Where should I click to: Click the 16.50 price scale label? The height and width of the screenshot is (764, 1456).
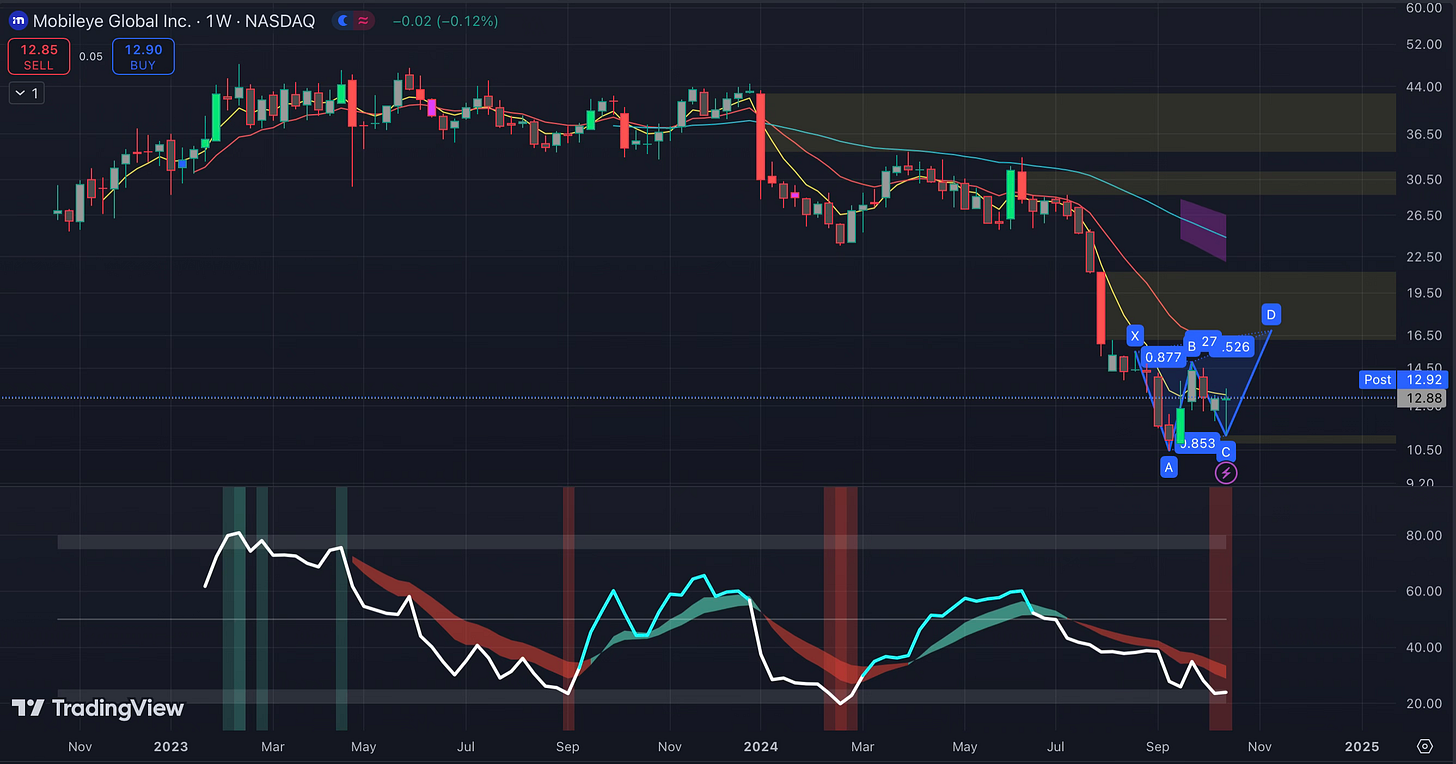pyautogui.click(x=1422, y=335)
